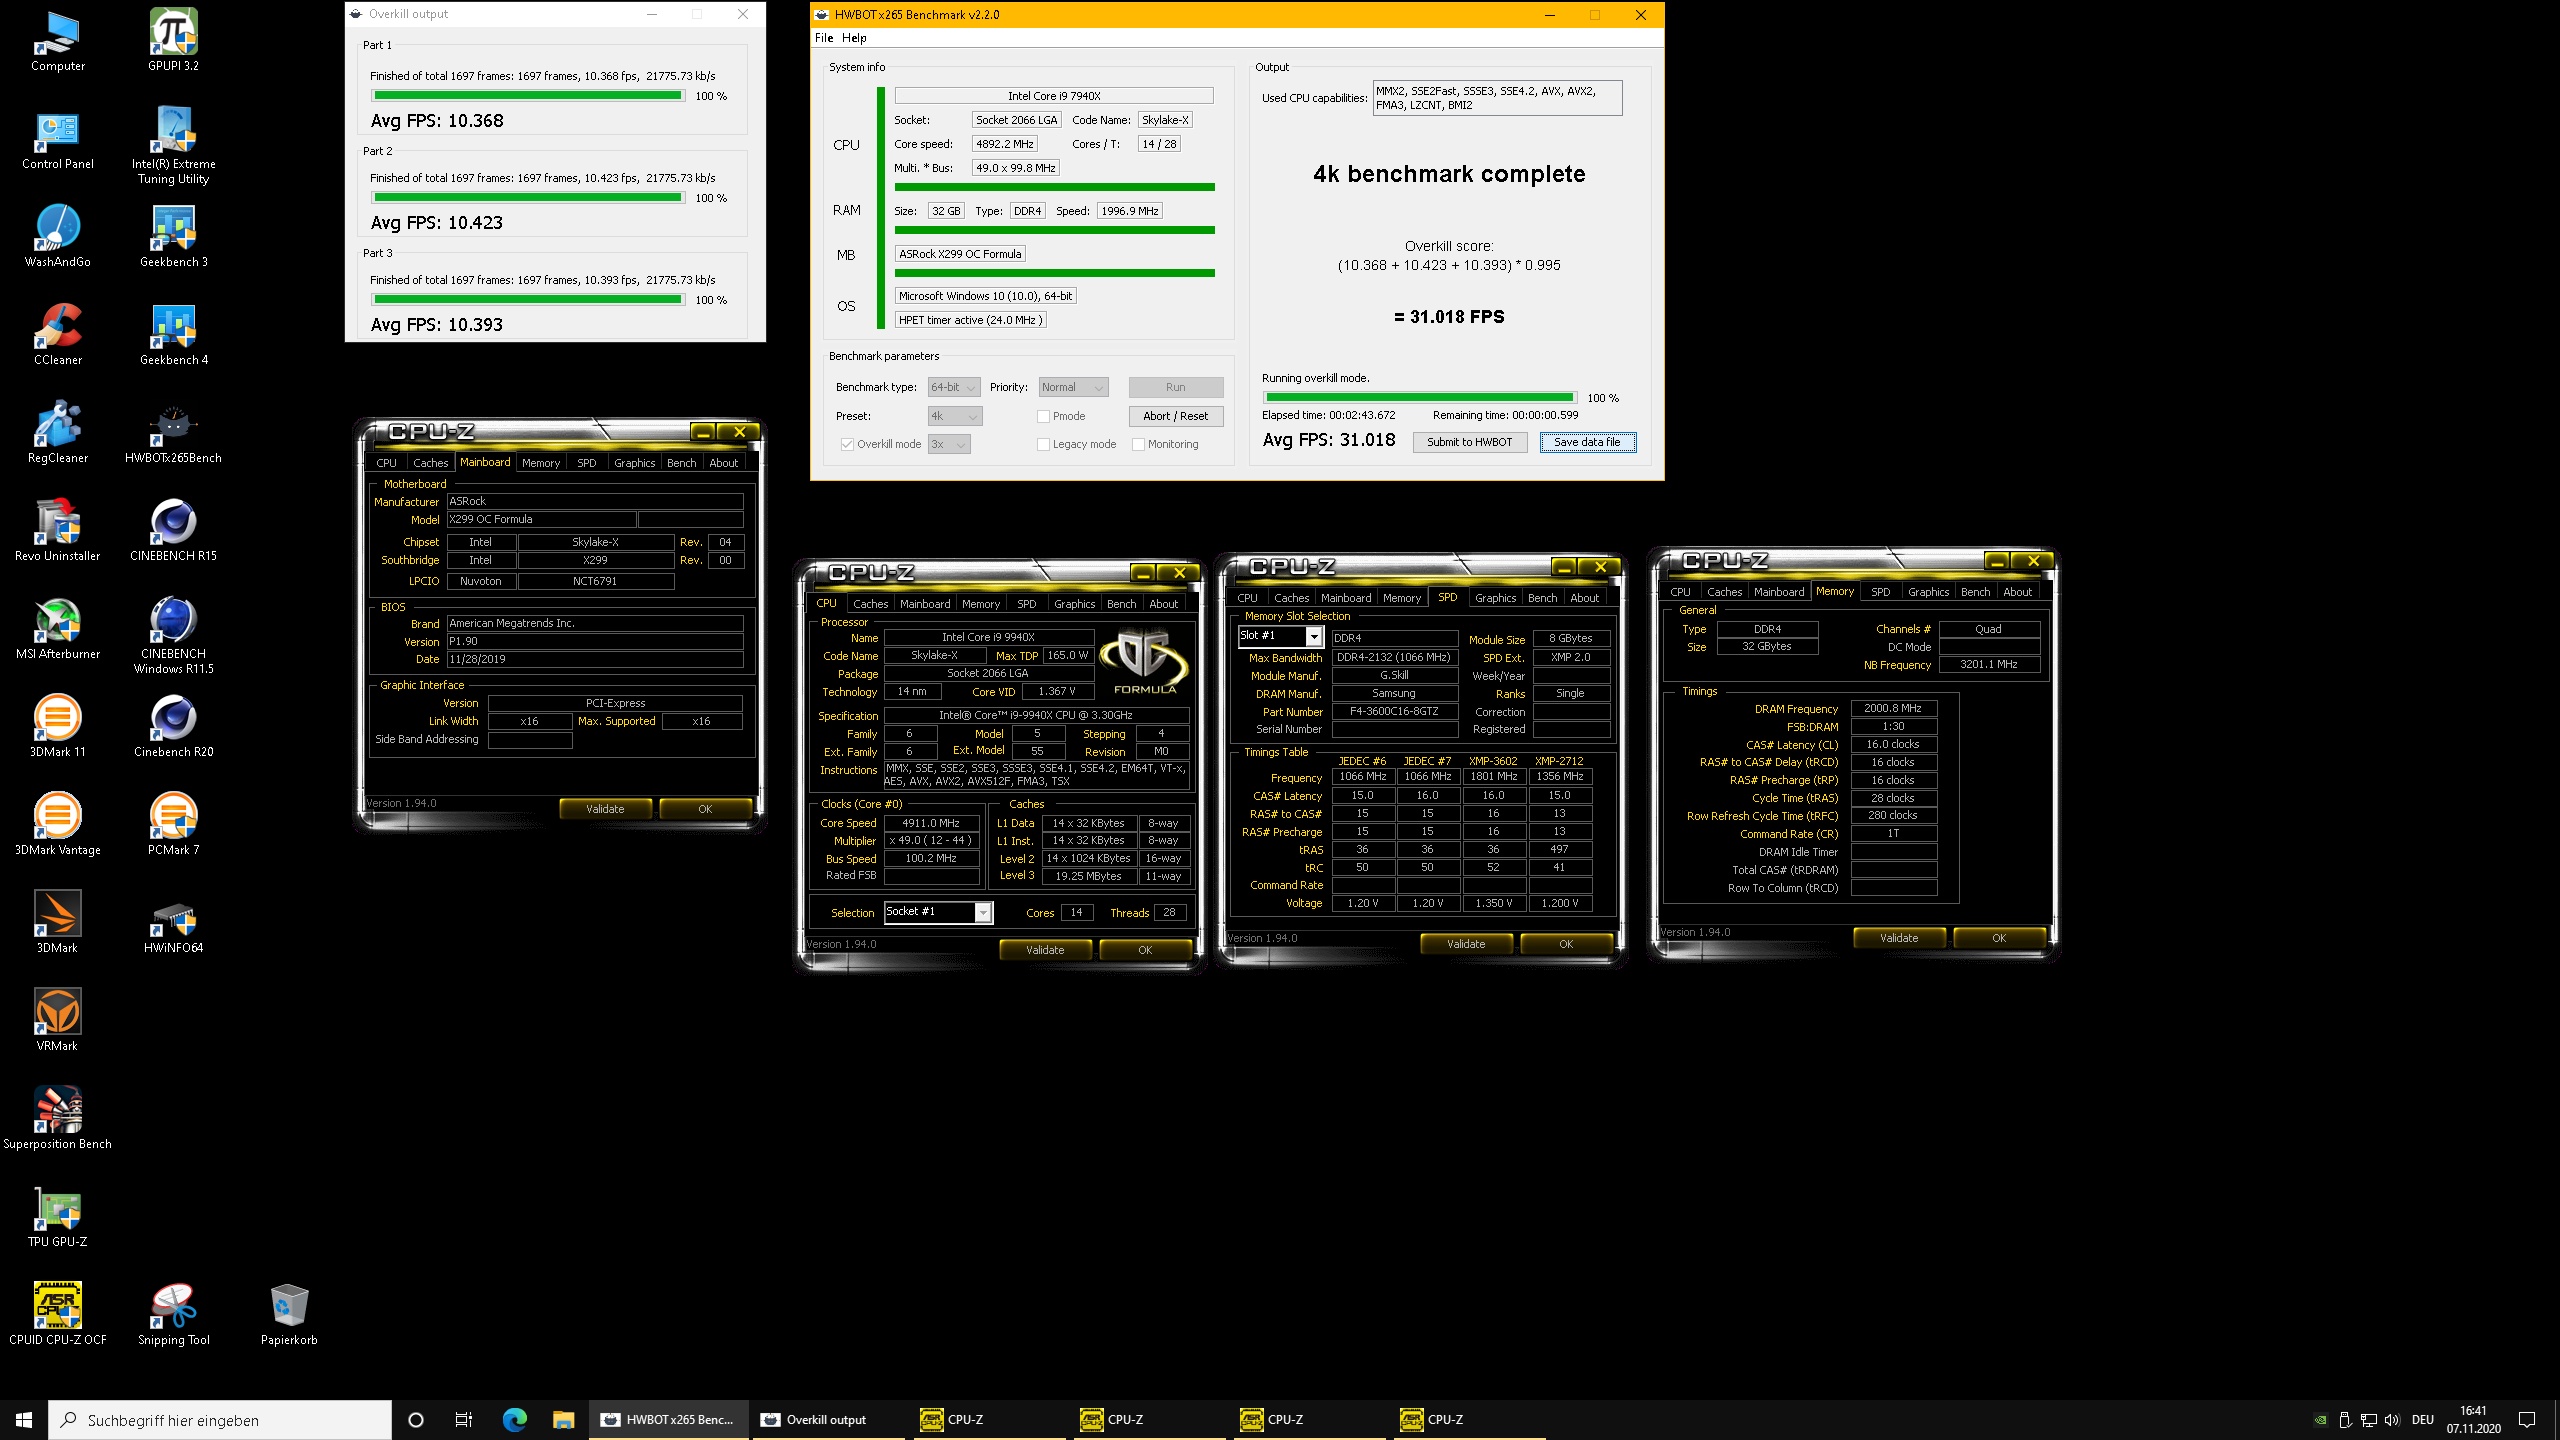Click the Save data file button
This screenshot has height=1440, width=2560.
tap(1587, 442)
